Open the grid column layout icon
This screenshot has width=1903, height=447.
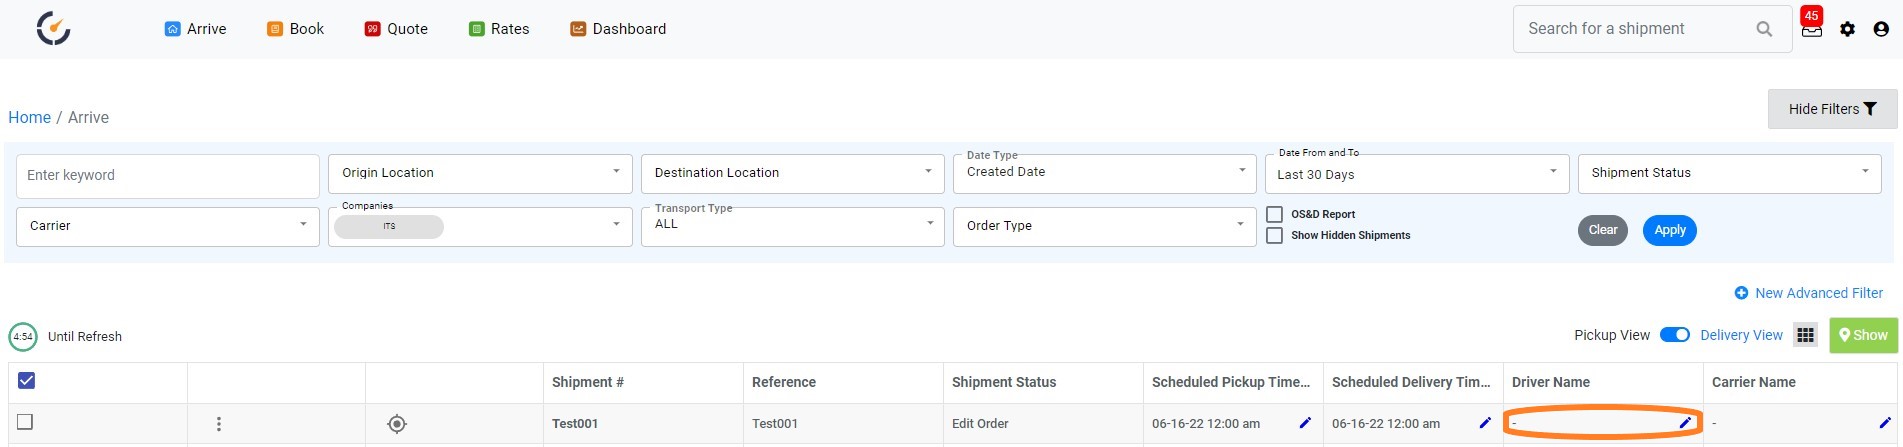click(1805, 335)
